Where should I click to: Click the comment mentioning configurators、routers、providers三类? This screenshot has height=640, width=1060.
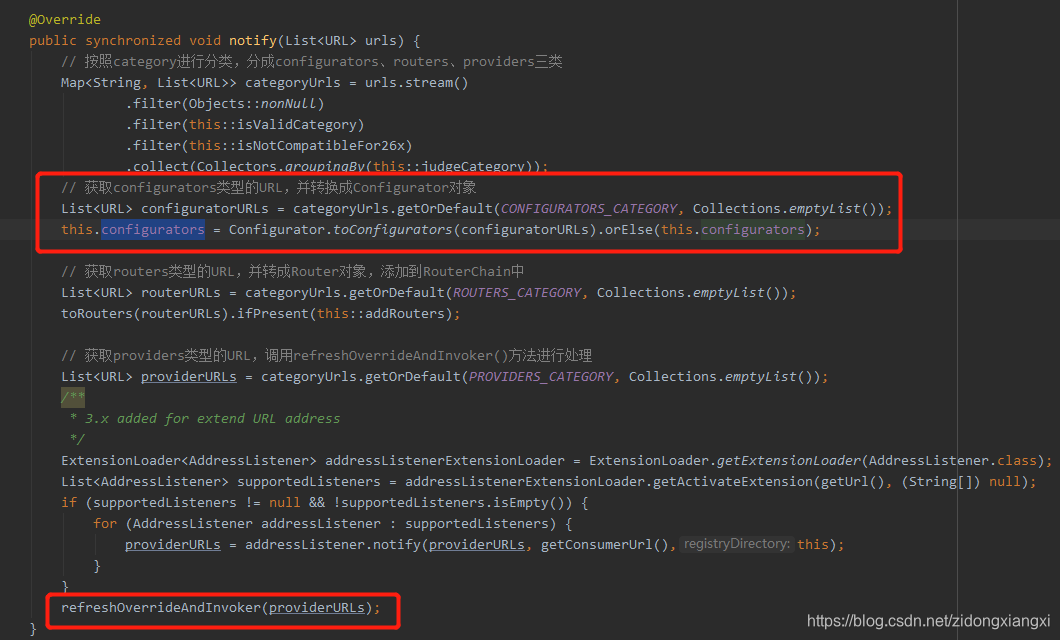pos(312,61)
